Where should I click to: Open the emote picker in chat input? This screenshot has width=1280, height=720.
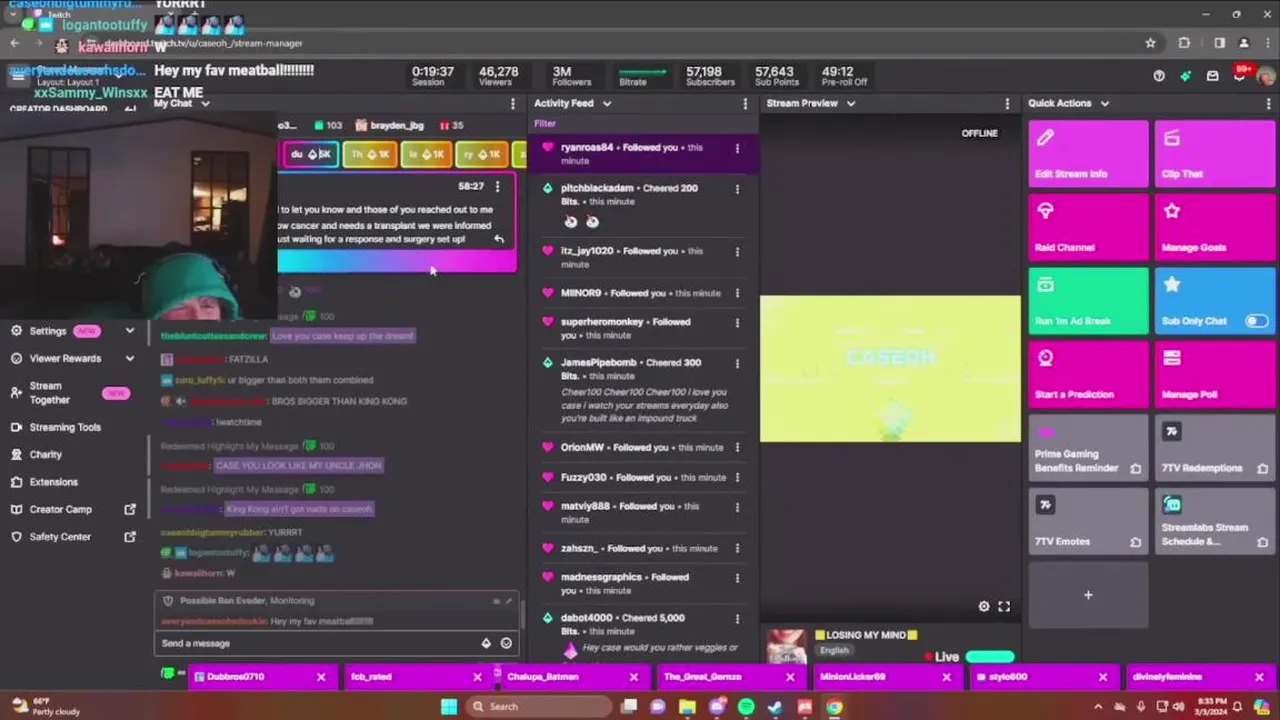[506, 643]
